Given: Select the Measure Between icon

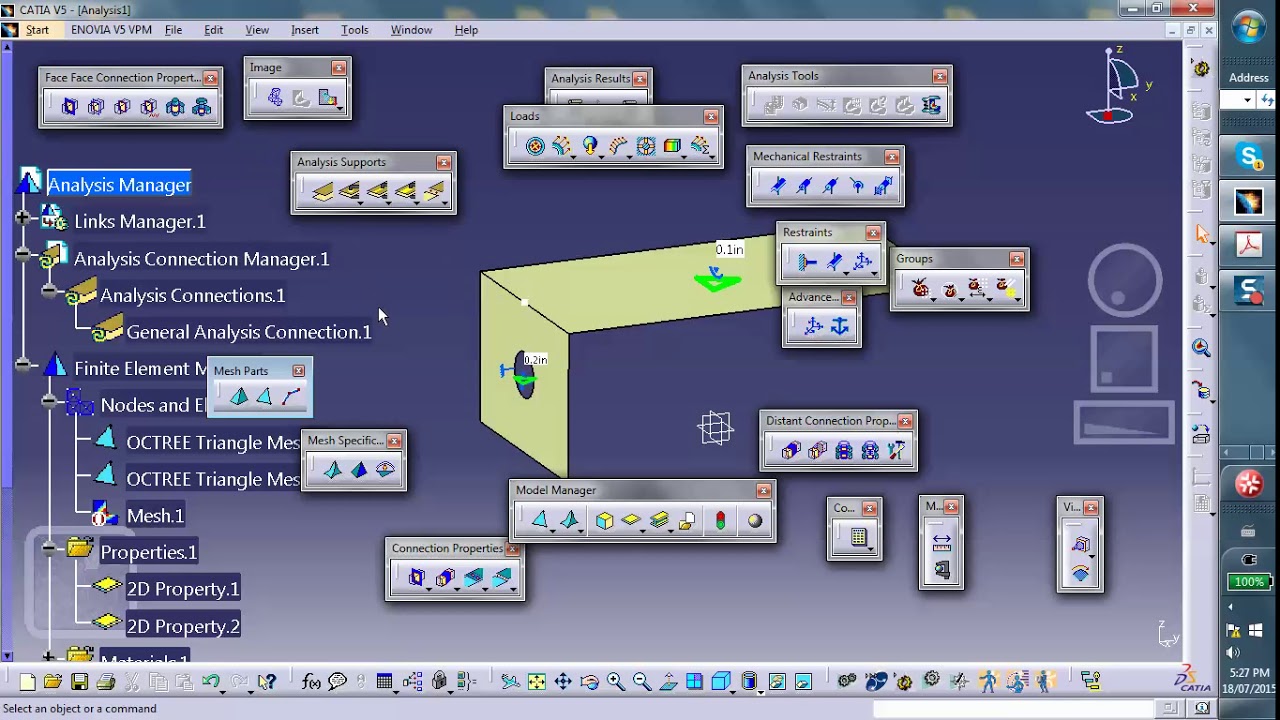Looking at the screenshot, I should click(x=941, y=542).
